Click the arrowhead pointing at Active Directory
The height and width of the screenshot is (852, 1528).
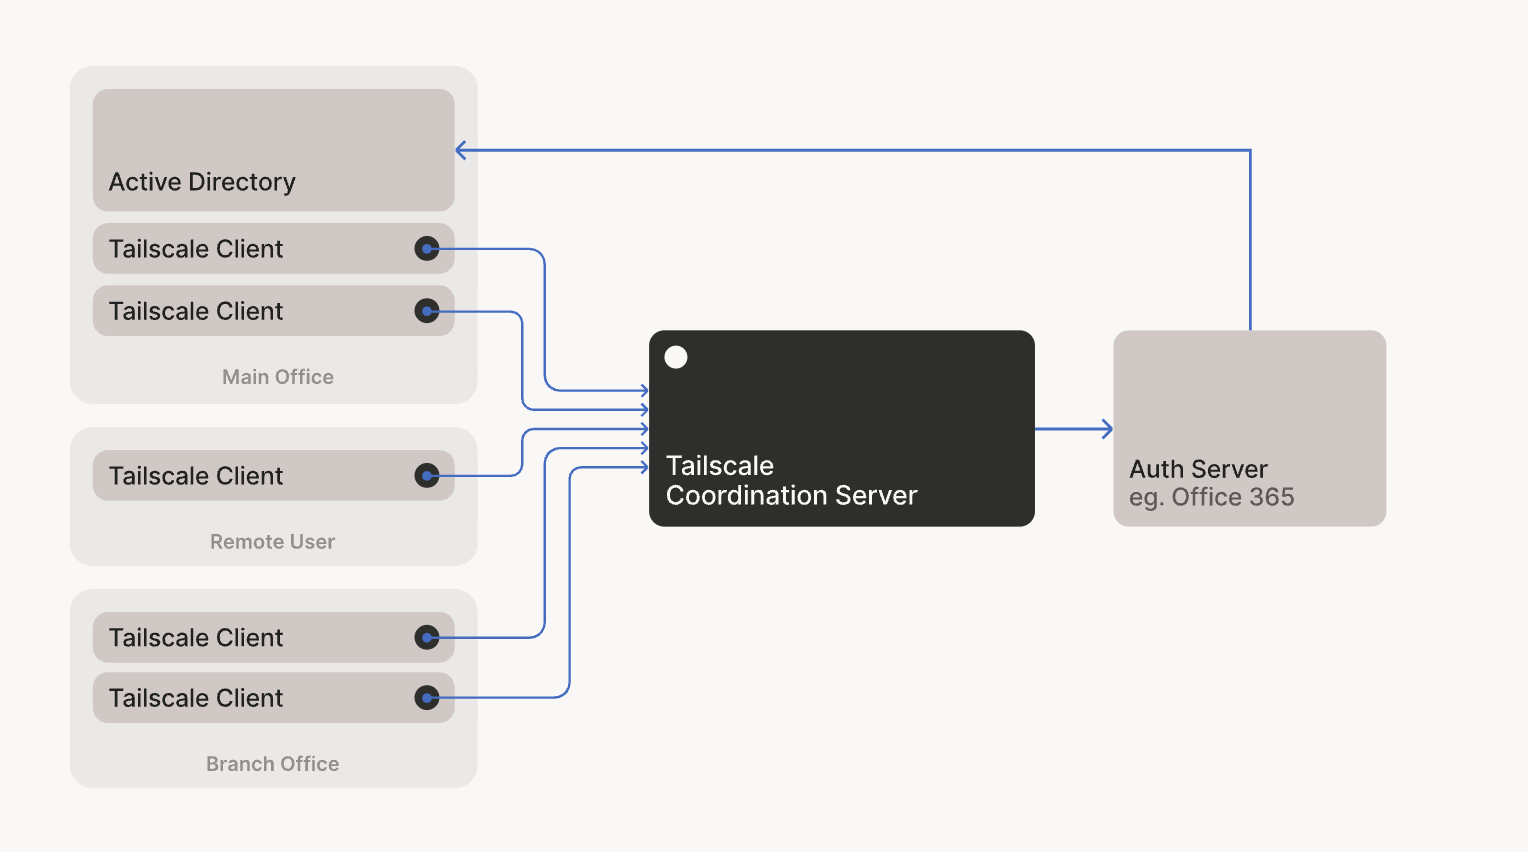(x=461, y=151)
